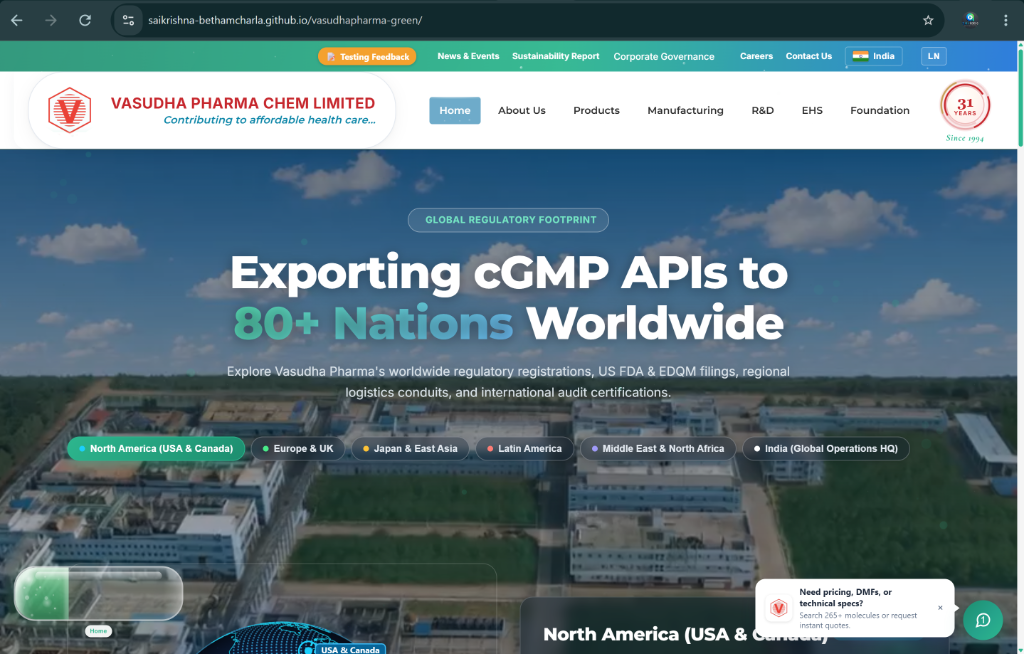Open Sustainability Report link
The height and width of the screenshot is (654, 1024).
click(x=556, y=56)
